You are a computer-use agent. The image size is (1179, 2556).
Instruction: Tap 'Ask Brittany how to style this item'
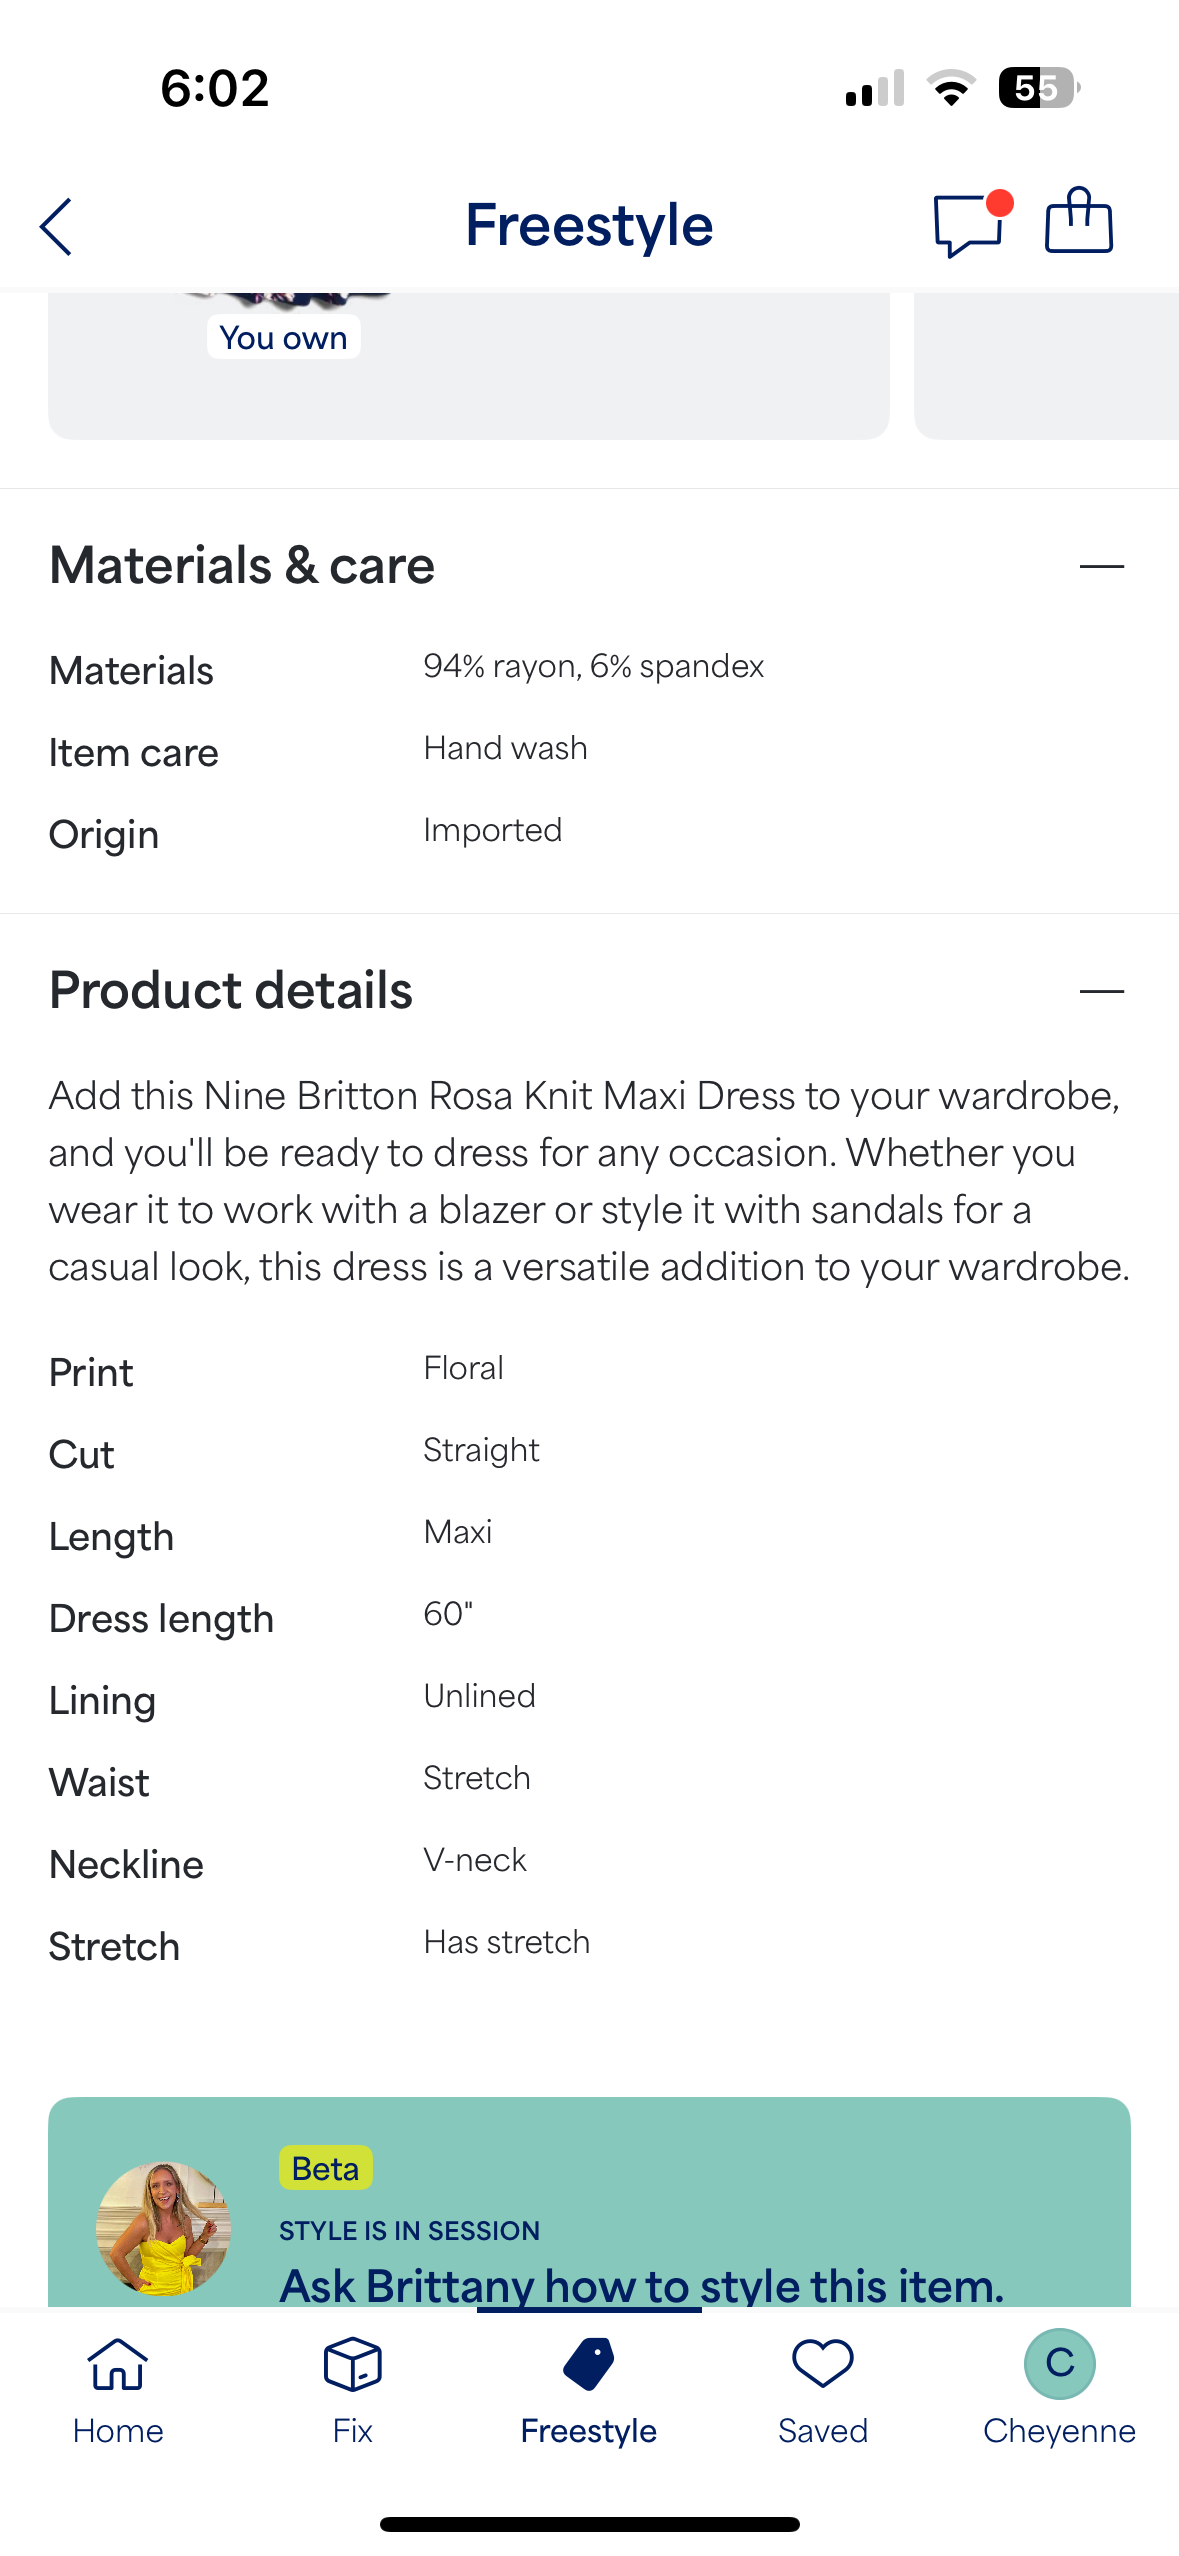(640, 2286)
